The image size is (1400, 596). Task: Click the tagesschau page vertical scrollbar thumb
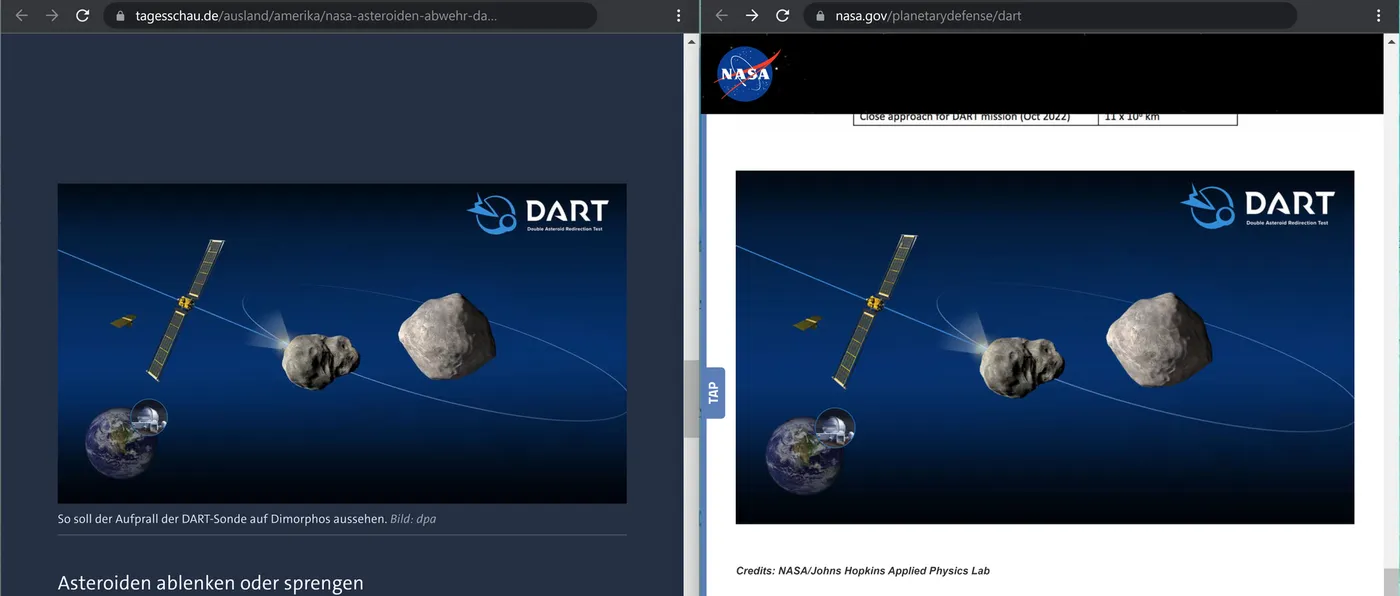coord(691,398)
